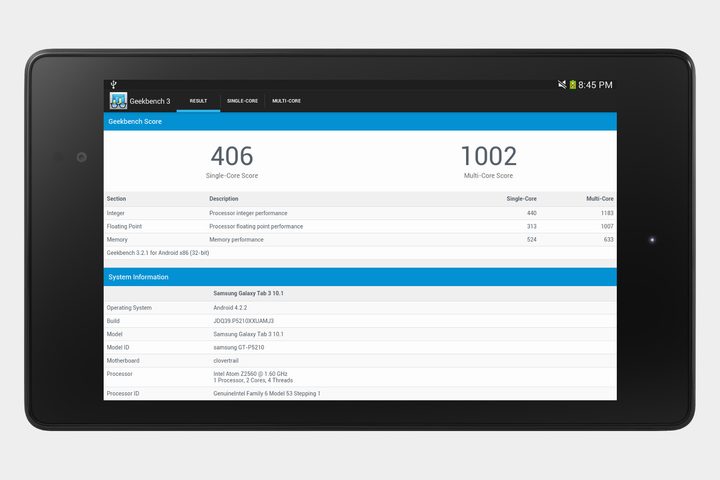
Task: Select the Floating Point single-core value 313
Action: [x=532, y=226]
